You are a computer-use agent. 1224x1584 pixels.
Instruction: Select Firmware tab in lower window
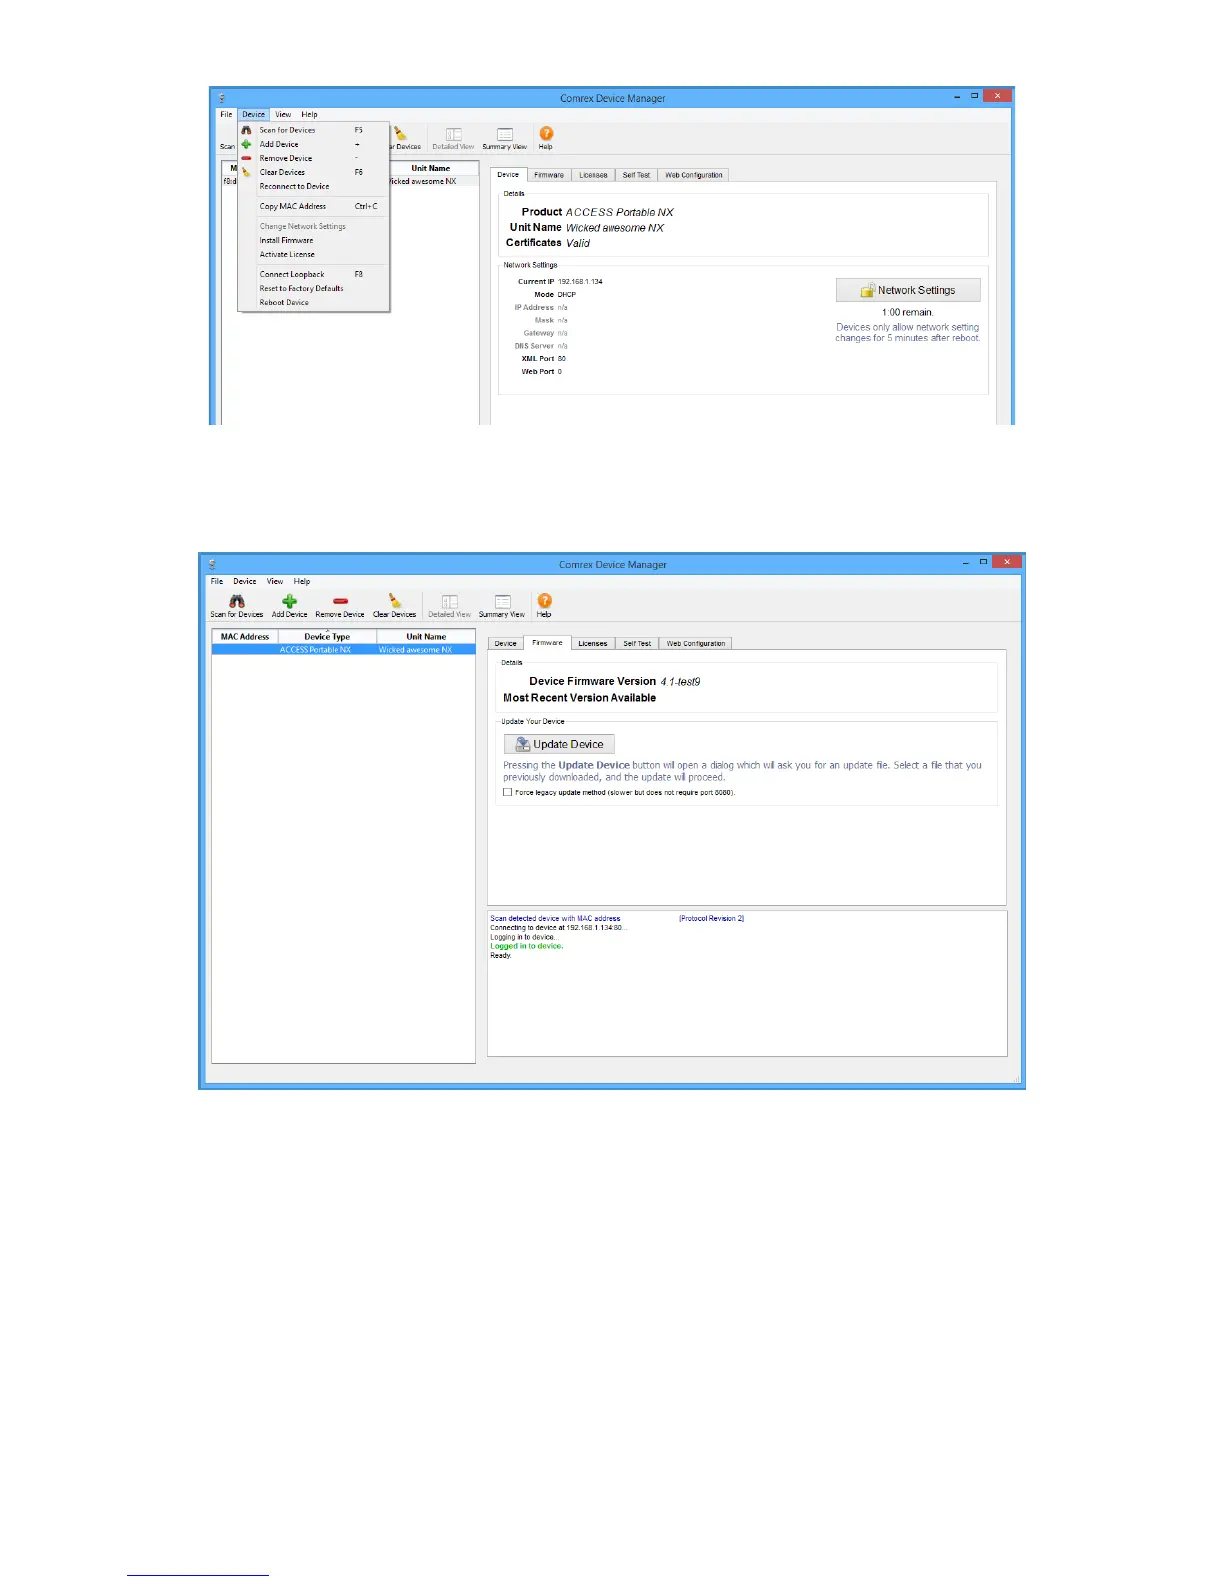point(547,642)
